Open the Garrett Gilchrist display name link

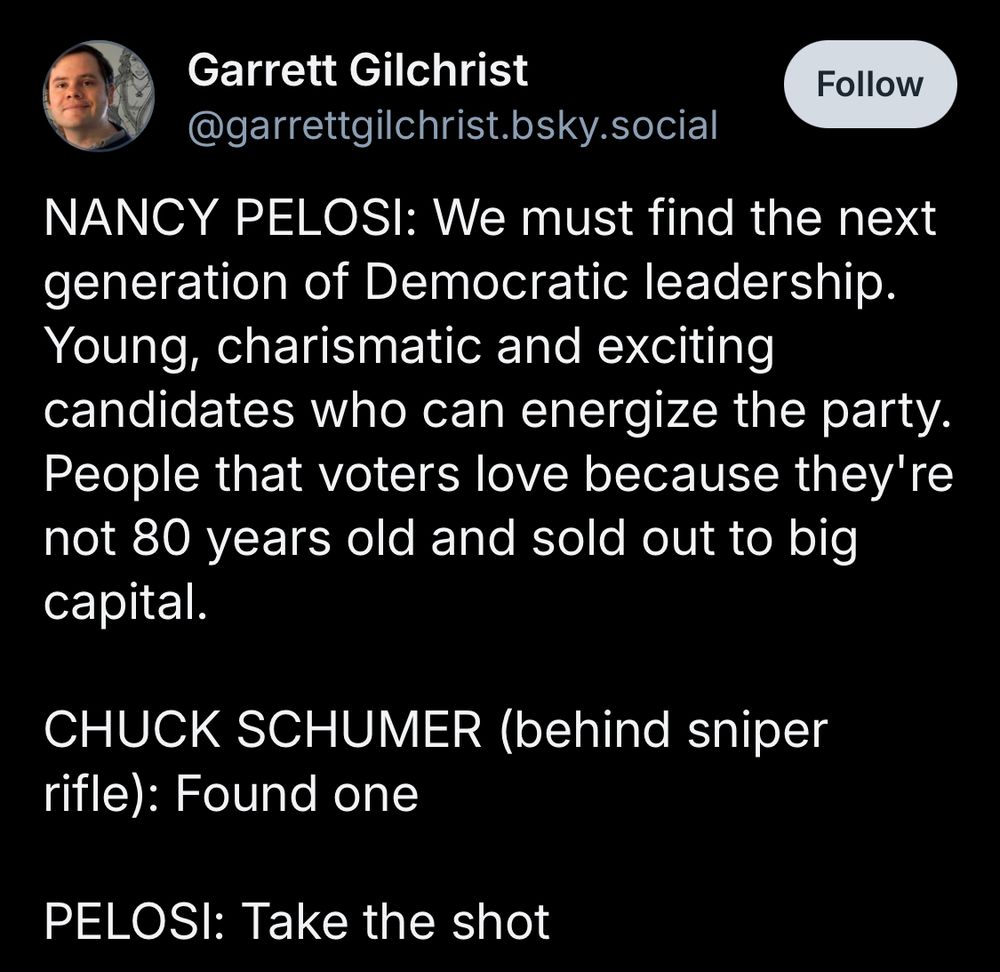(x=357, y=70)
